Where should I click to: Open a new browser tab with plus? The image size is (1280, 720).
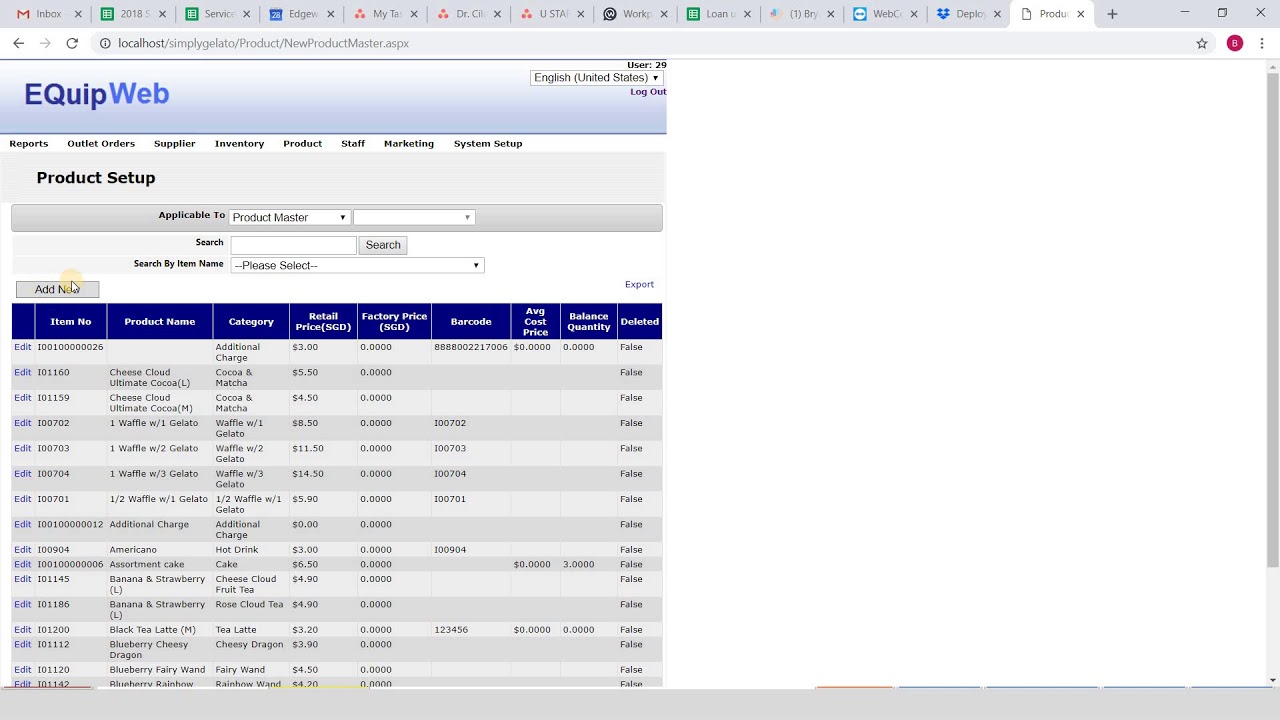click(1112, 14)
